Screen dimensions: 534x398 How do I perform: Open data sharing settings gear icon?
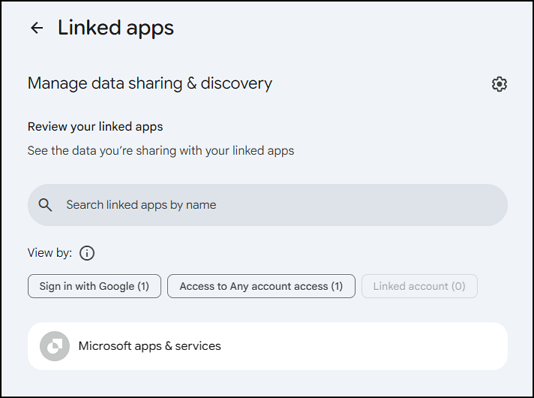click(499, 84)
